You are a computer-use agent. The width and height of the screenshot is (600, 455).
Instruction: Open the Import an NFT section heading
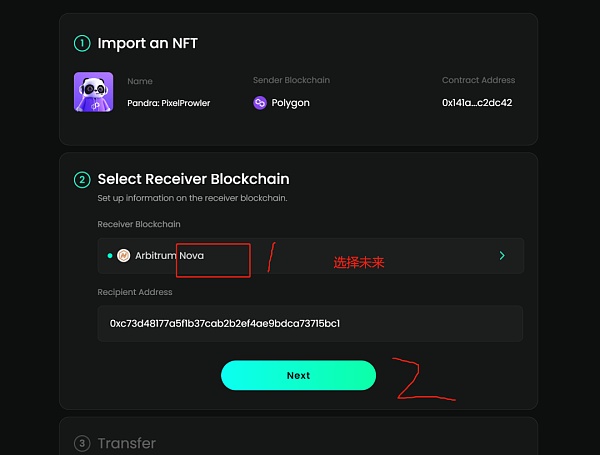[x=147, y=44]
